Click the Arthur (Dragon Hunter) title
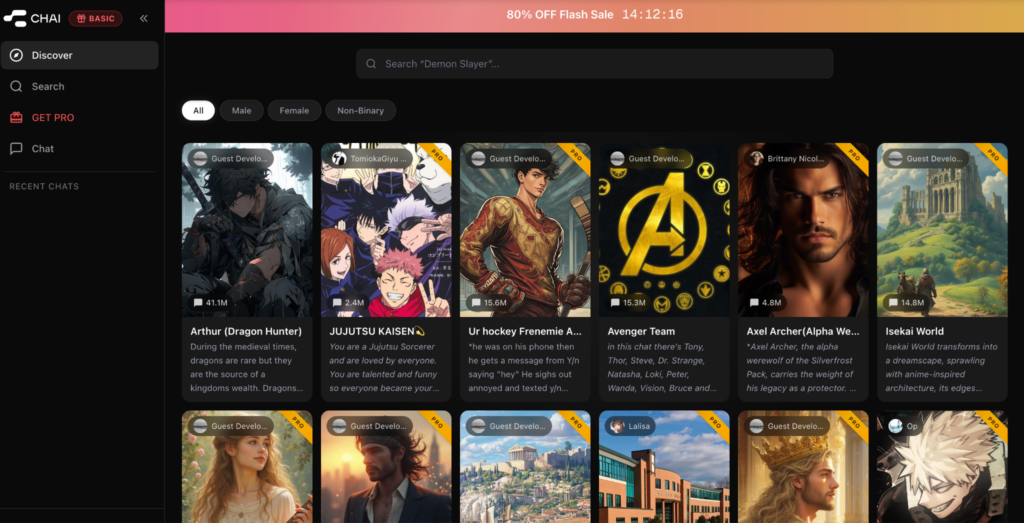1024x523 pixels. coord(246,331)
